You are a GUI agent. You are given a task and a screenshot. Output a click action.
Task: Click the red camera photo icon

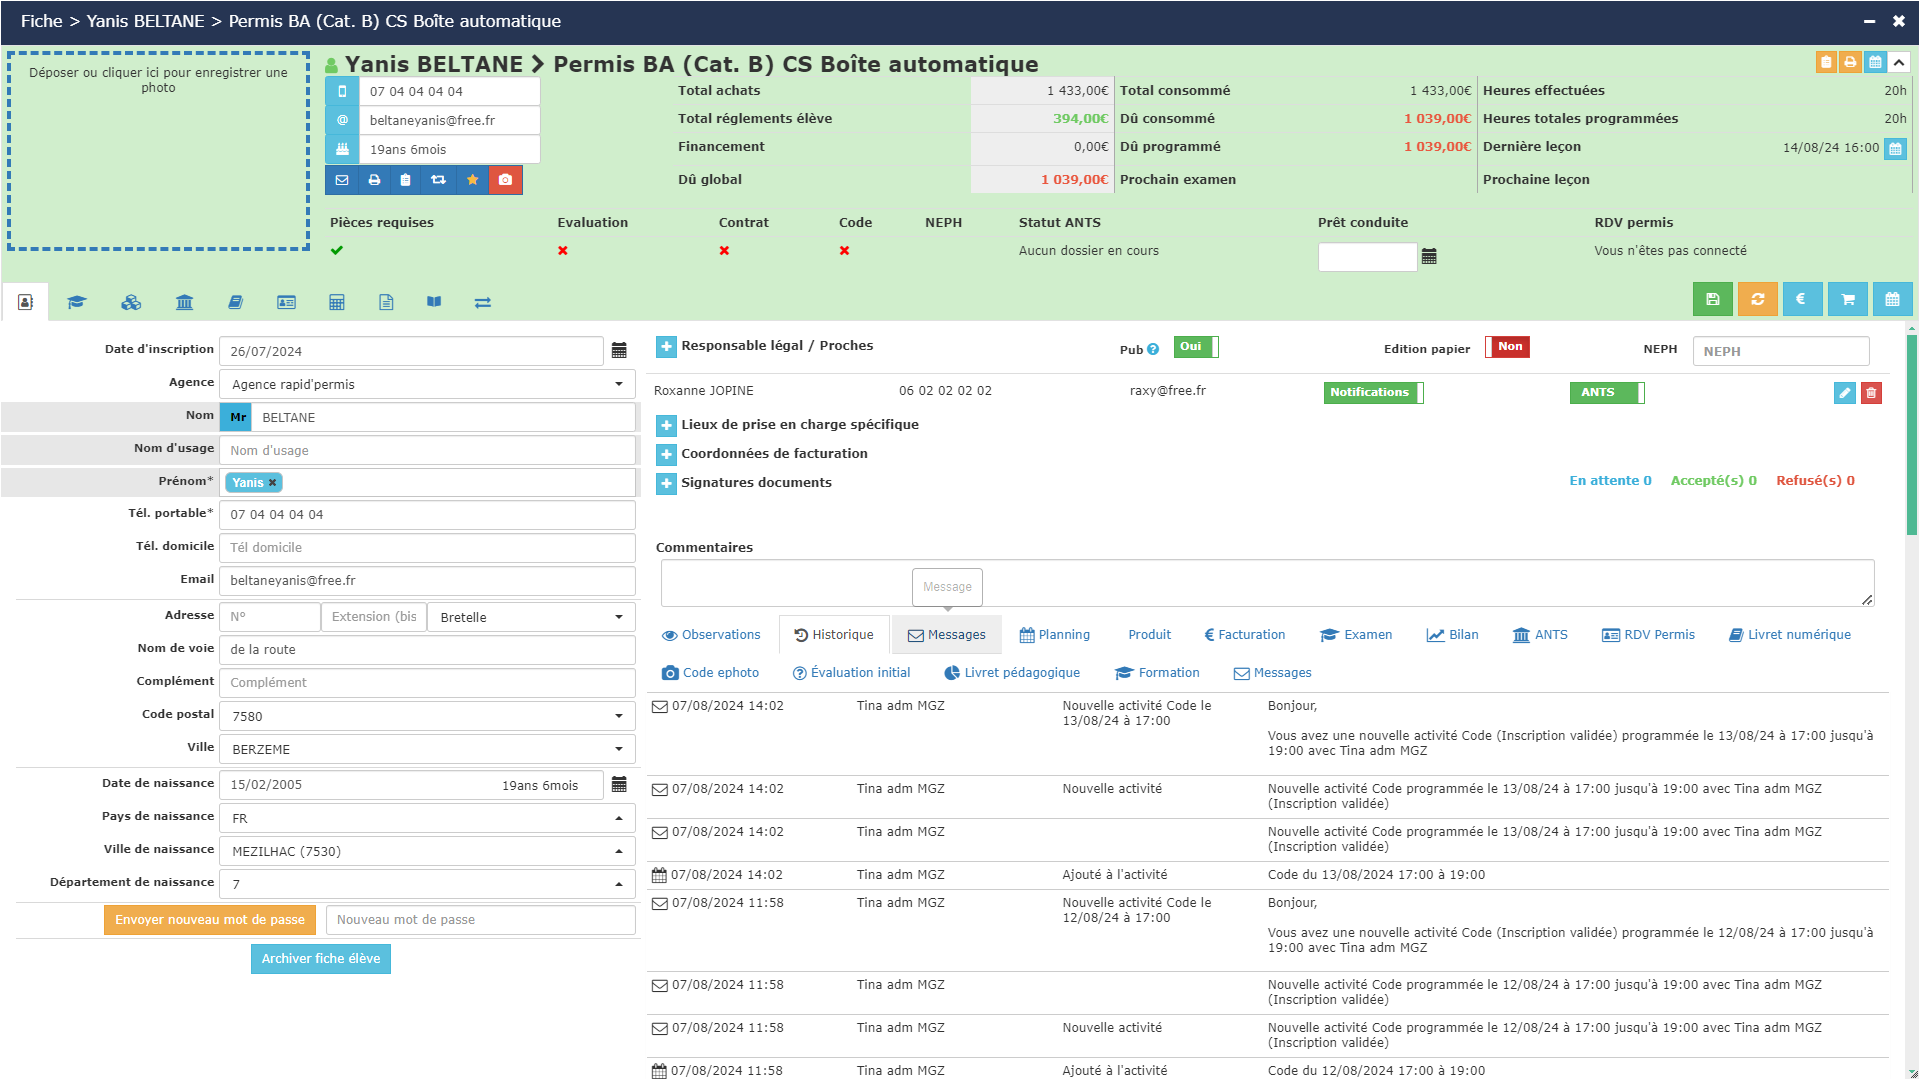pyautogui.click(x=506, y=180)
